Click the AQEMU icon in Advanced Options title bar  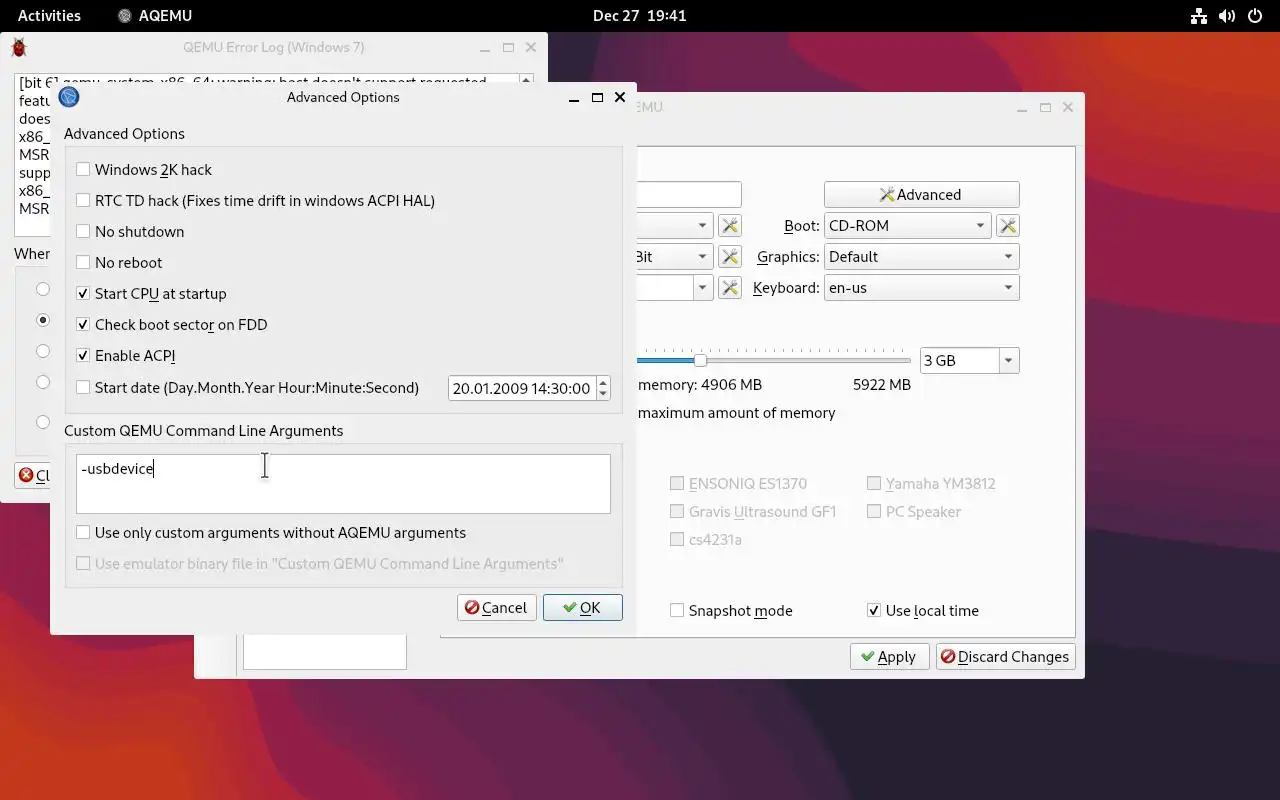click(x=69, y=97)
